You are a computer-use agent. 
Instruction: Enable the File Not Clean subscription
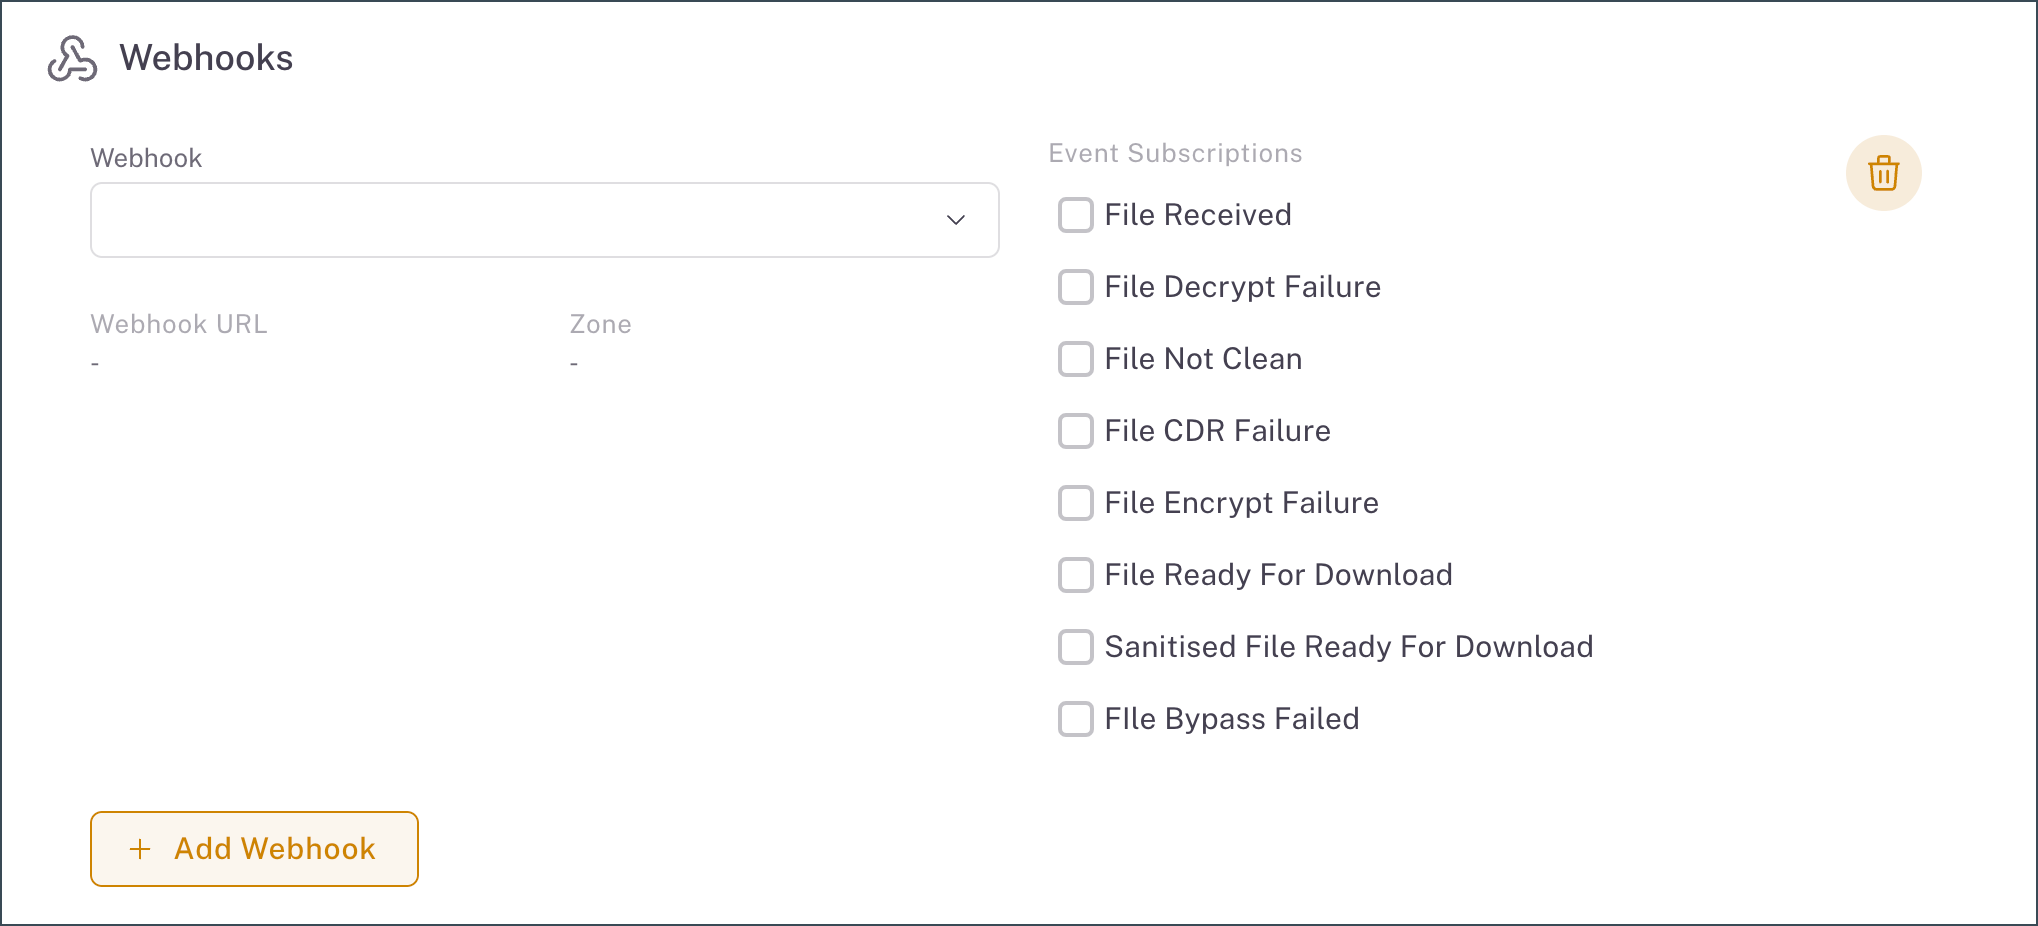tap(1075, 359)
